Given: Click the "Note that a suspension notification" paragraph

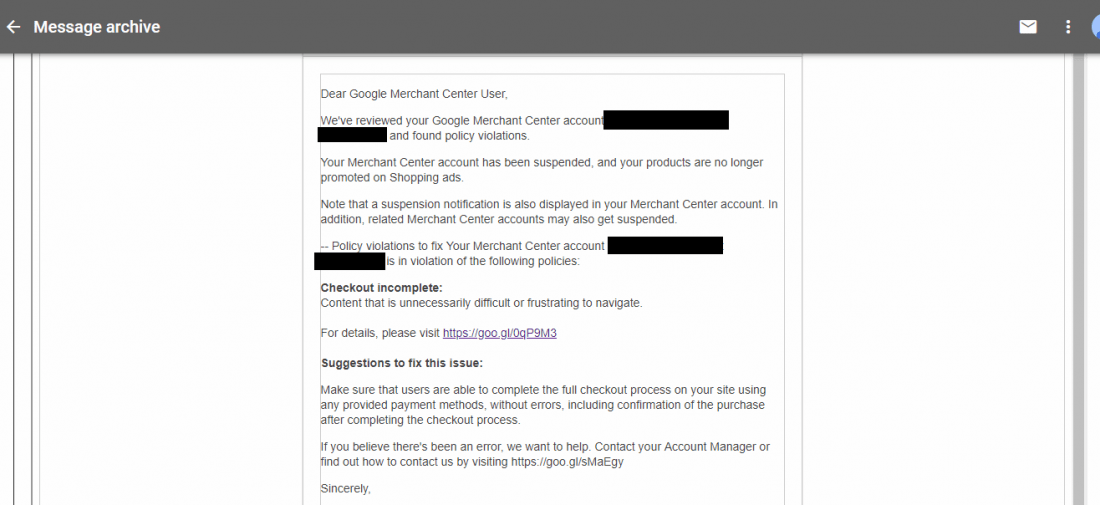Looking at the screenshot, I should pyautogui.click(x=549, y=212).
